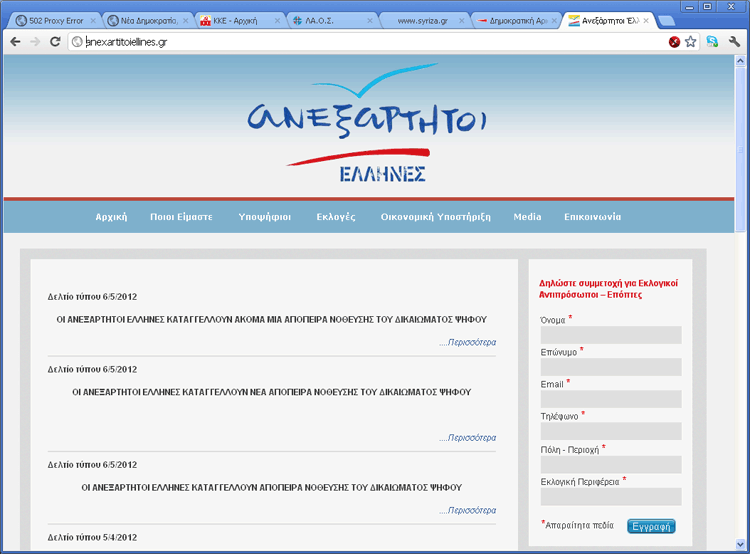Click the Εκλογική Περιφέρεια input field
Viewport: 750px width, 554px height.
pyautogui.click(x=611, y=497)
